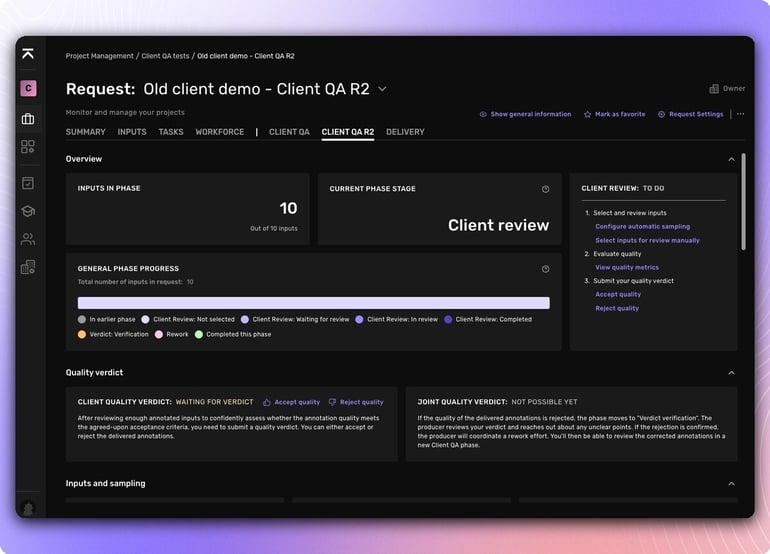Click the Owner label at top right

pos(734,88)
